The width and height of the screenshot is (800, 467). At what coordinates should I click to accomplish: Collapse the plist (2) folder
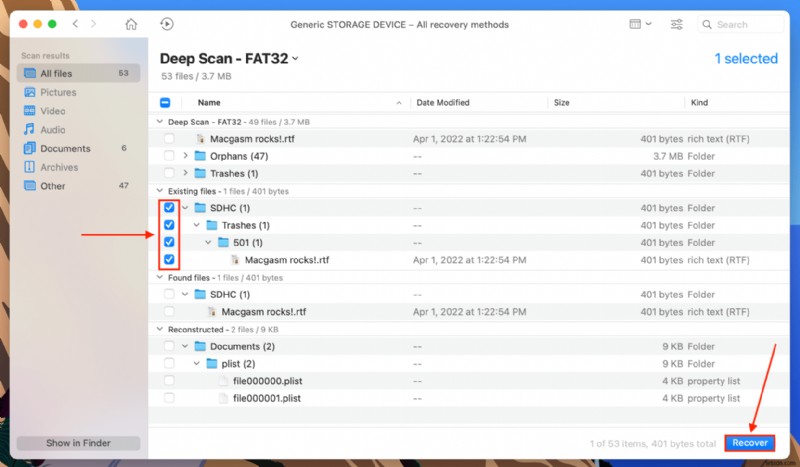coord(196,363)
